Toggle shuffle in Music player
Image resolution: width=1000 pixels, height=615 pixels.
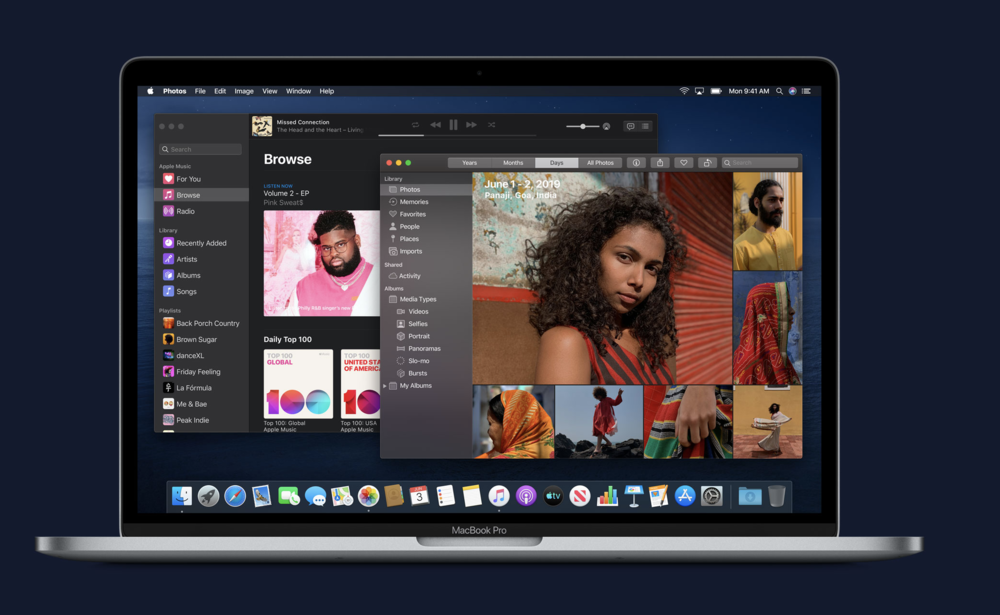(x=492, y=125)
